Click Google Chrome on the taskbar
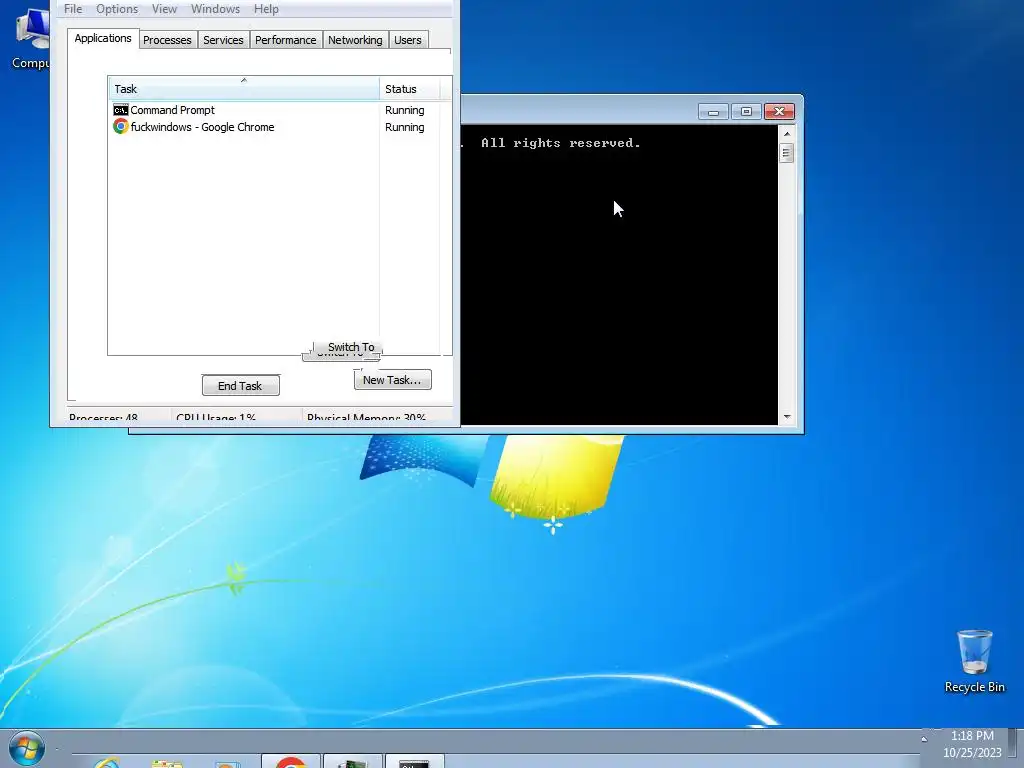Image resolution: width=1024 pixels, height=768 pixels. (291, 761)
